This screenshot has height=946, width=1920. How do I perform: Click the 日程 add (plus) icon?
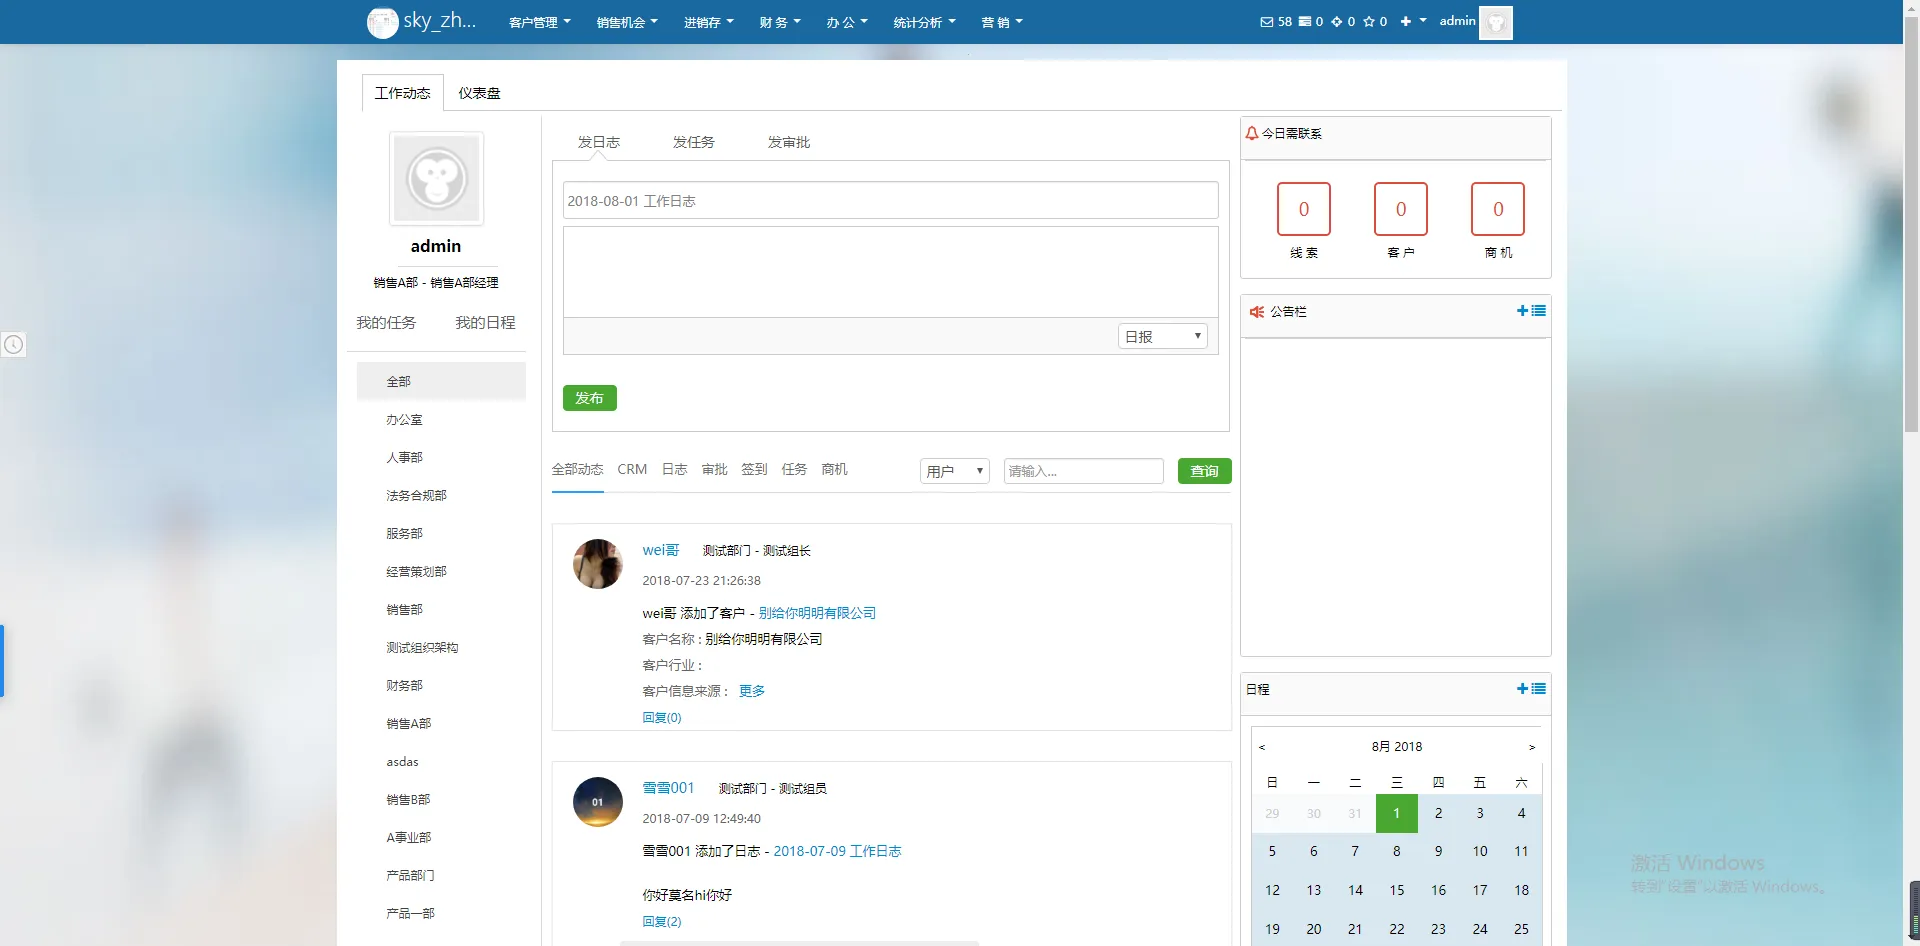point(1521,688)
